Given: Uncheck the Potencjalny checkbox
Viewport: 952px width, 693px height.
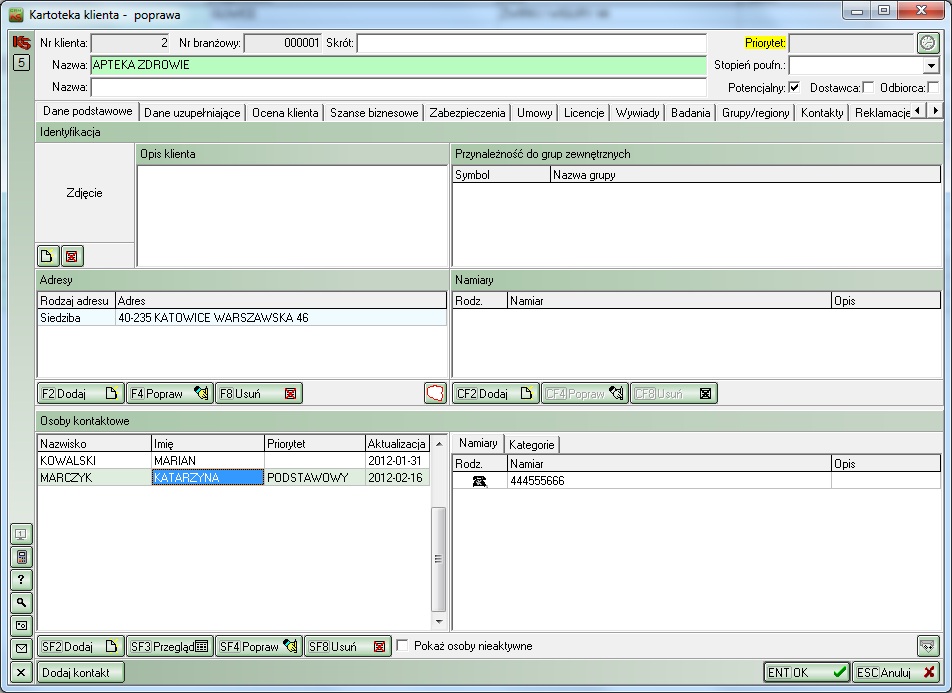Looking at the screenshot, I should [794, 88].
